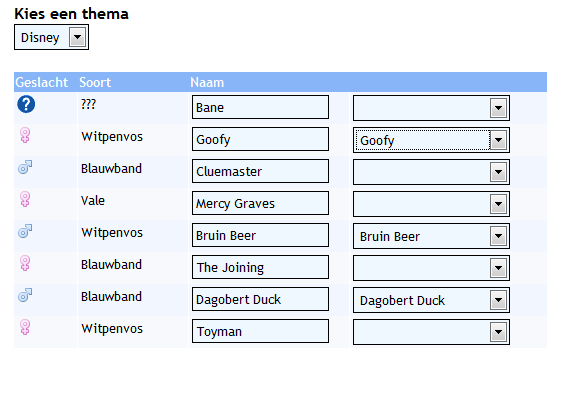Open the empty dropdown next to Toyman

(431, 332)
